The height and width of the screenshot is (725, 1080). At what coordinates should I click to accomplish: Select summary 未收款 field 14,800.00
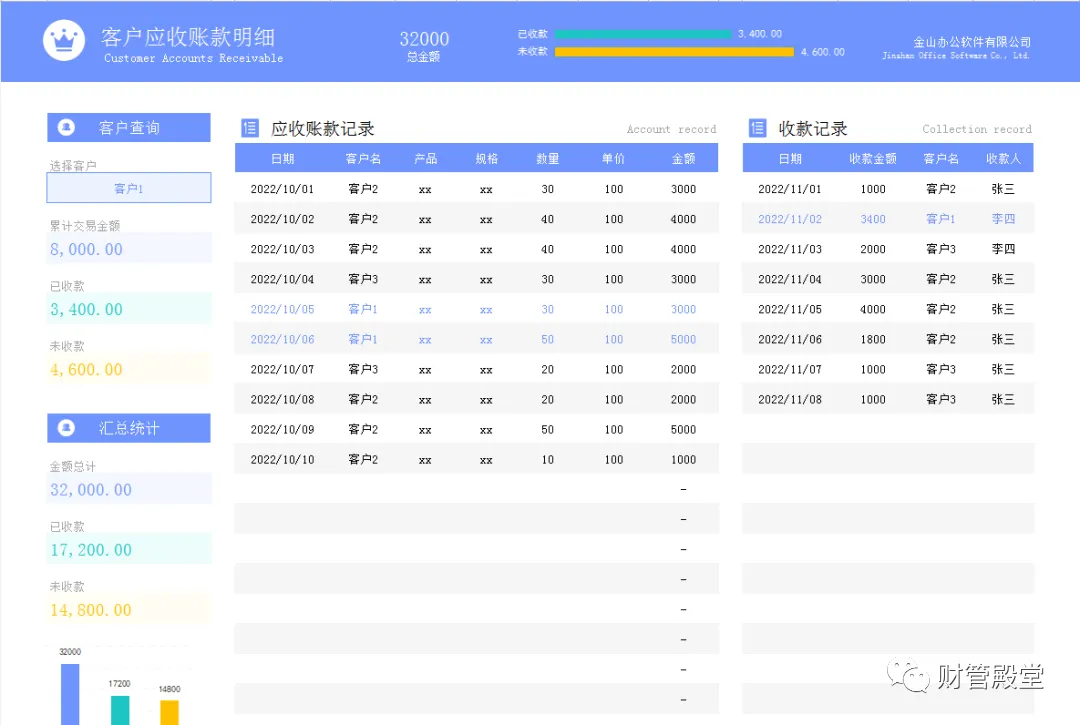(x=129, y=609)
